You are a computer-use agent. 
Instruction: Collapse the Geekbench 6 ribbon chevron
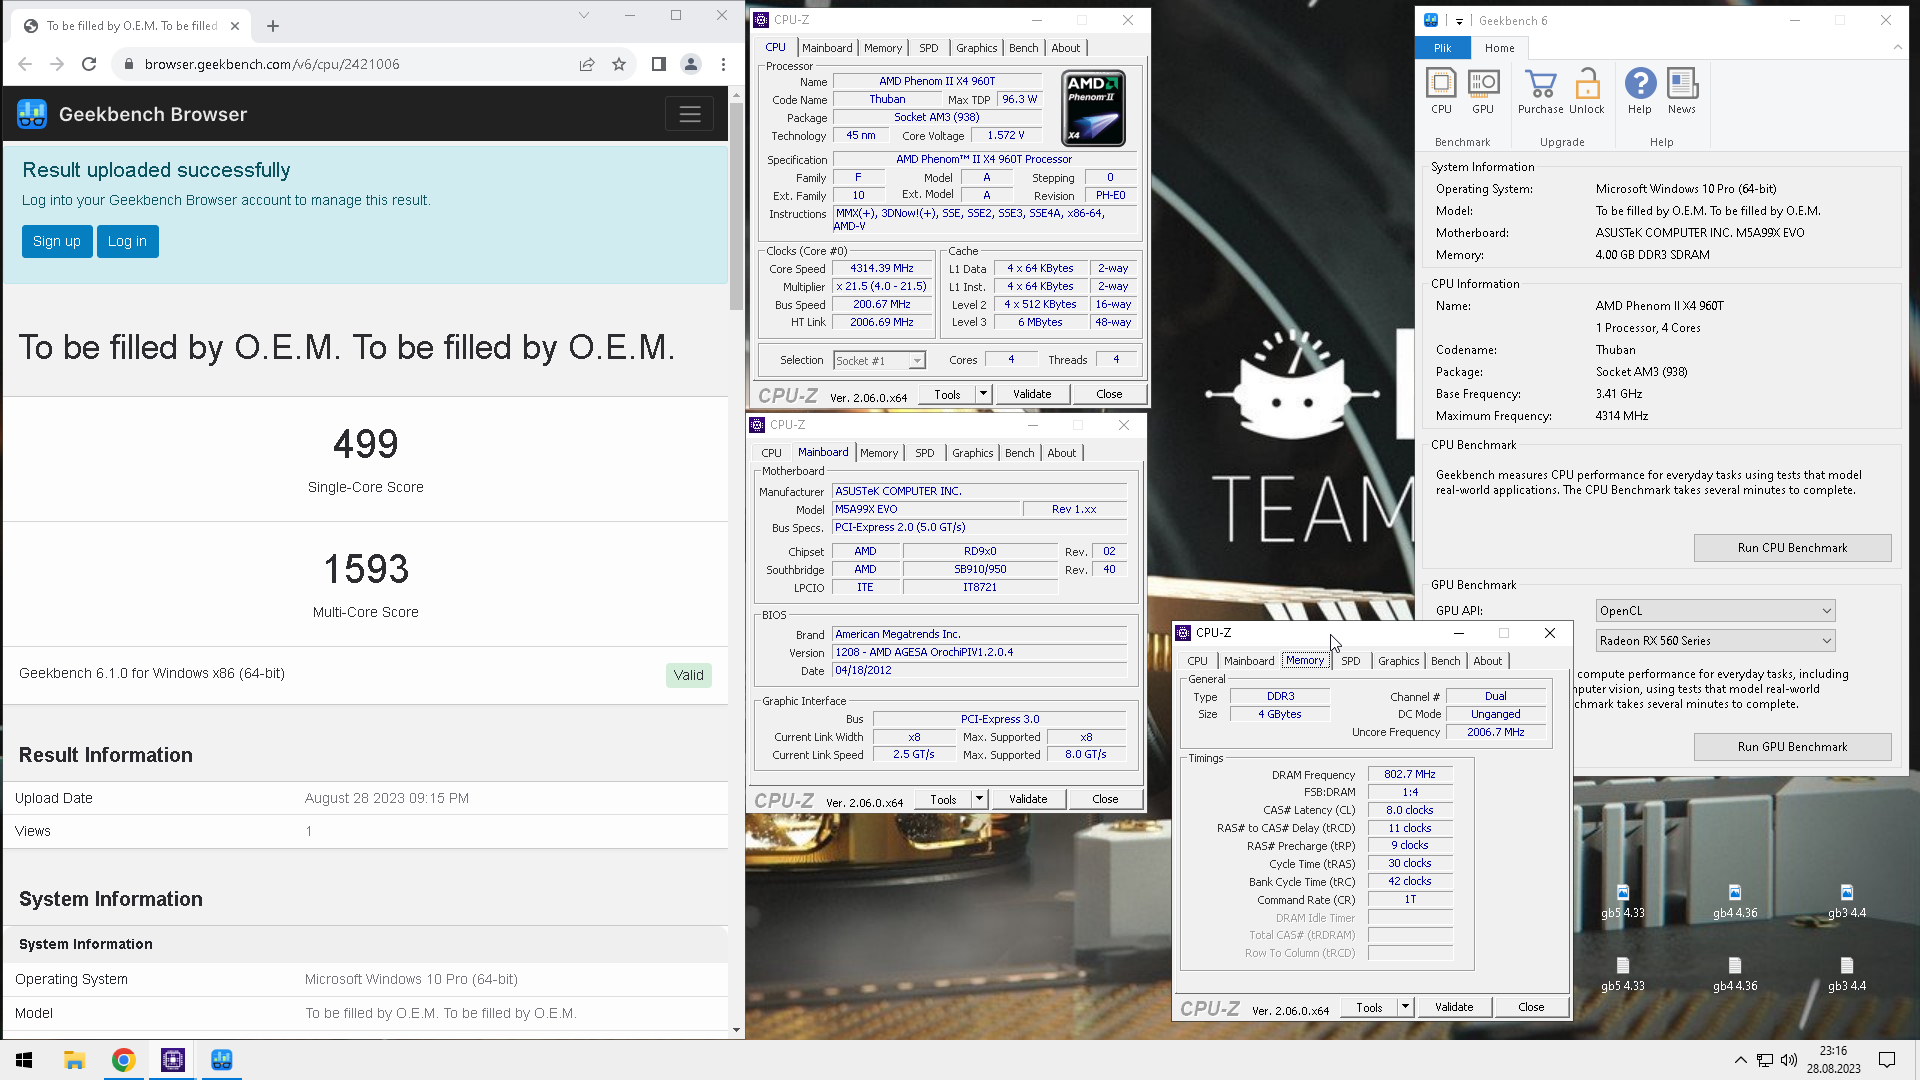click(1897, 47)
